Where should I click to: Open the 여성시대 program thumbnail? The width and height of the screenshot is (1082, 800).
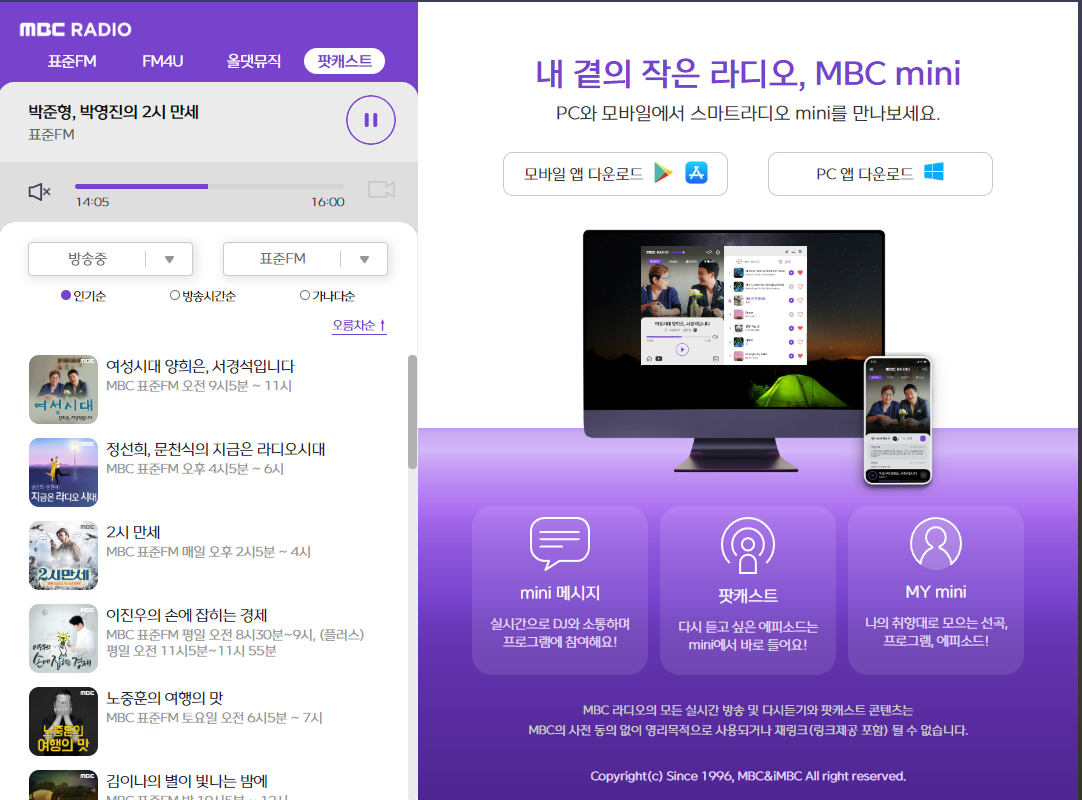63,389
